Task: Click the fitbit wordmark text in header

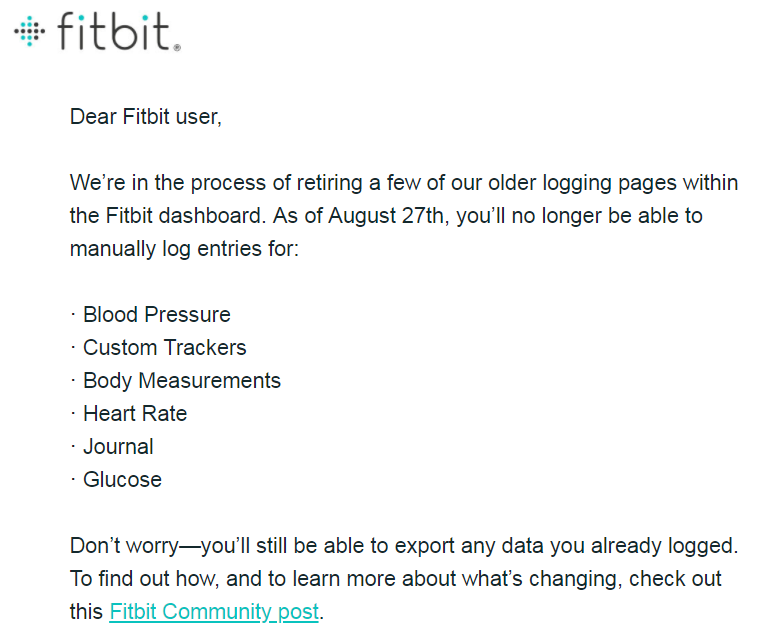Action: pyautogui.click(x=118, y=31)
